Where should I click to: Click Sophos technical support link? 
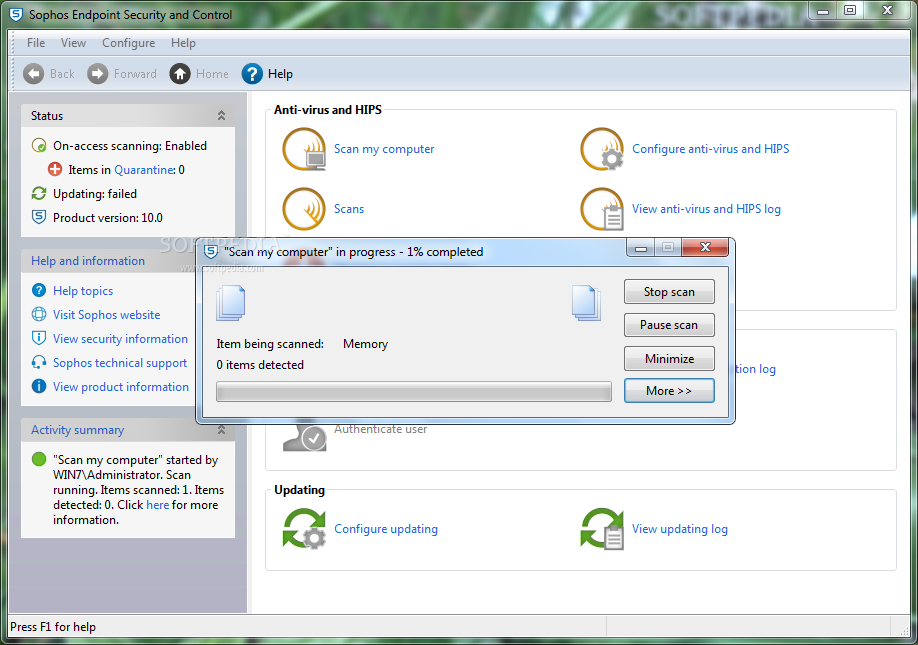coord(120,363)
